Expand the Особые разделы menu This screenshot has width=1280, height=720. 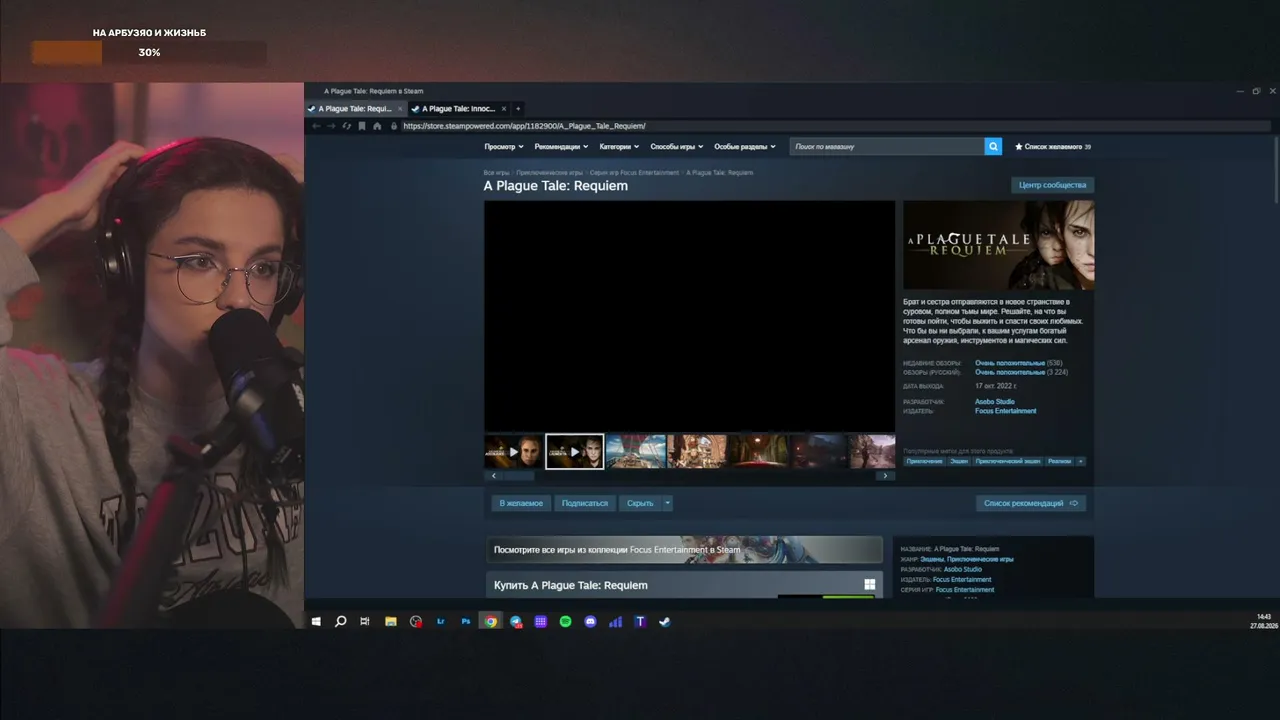coord(745,147)
